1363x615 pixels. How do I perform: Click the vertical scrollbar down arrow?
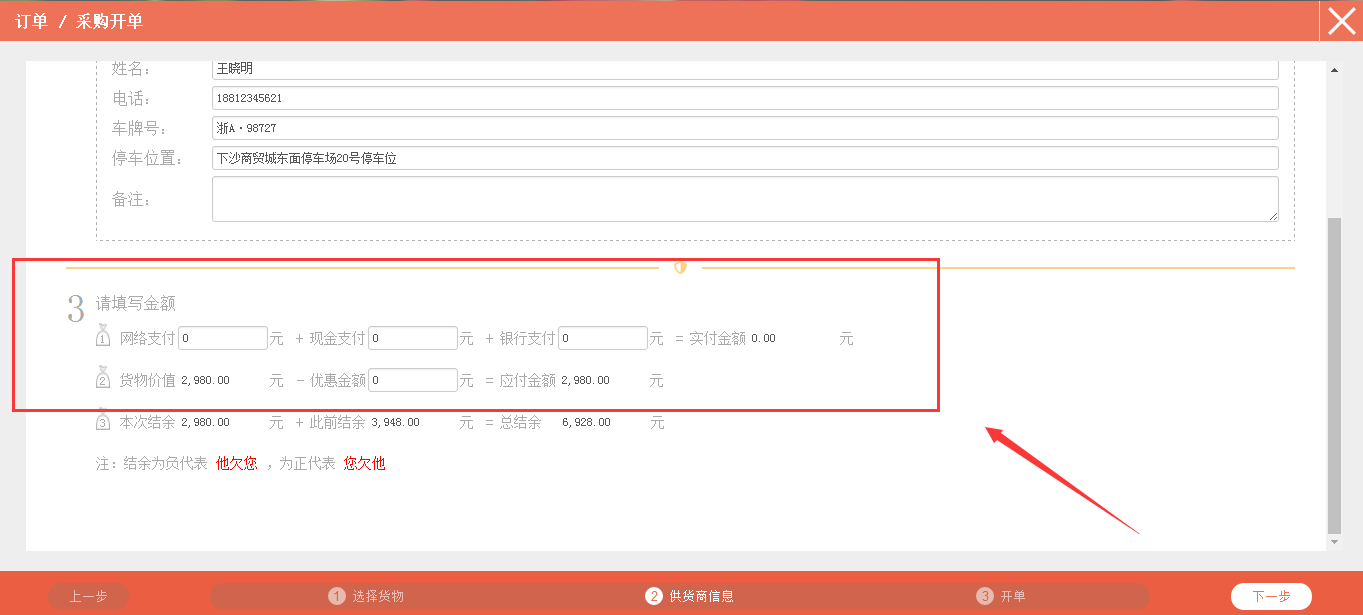pos(1334,541)
